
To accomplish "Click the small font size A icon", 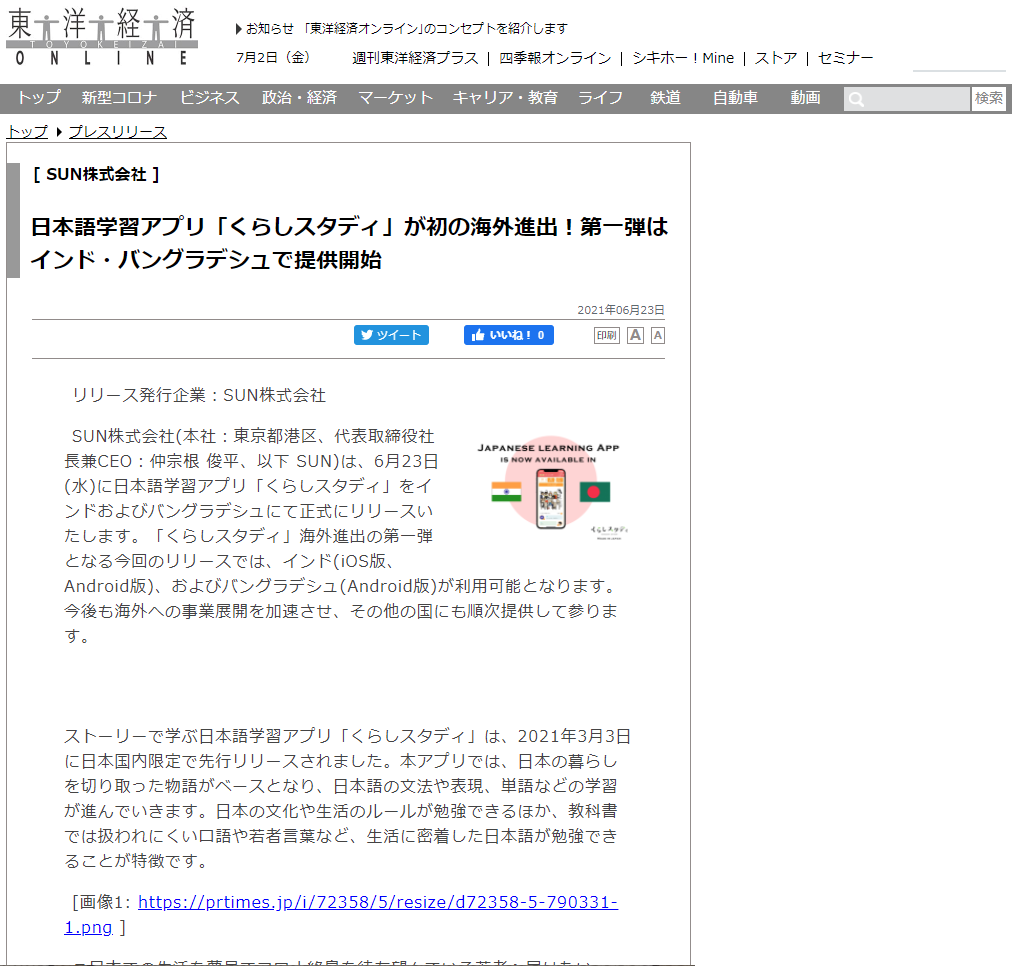I will point(658,335).
